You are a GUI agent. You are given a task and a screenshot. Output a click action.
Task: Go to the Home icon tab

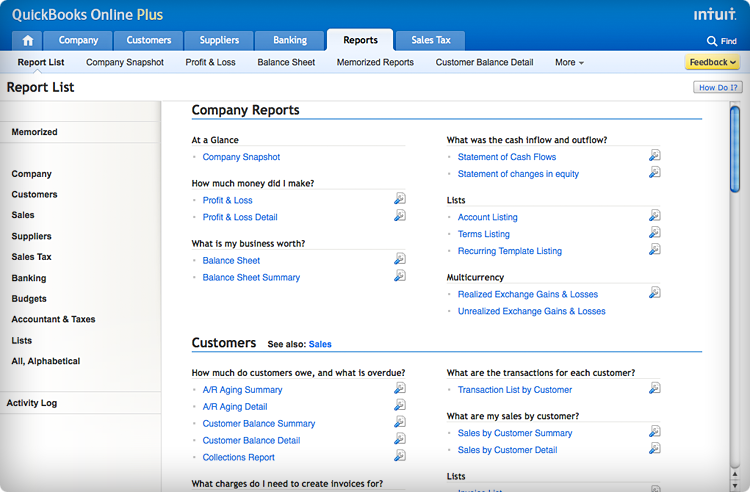(x=28, y=41)
